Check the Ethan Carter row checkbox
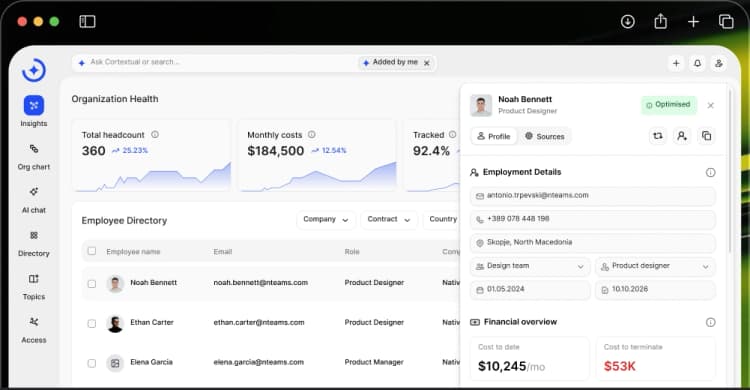Viewport: 750px width, 390px height. tap(92, 323)
